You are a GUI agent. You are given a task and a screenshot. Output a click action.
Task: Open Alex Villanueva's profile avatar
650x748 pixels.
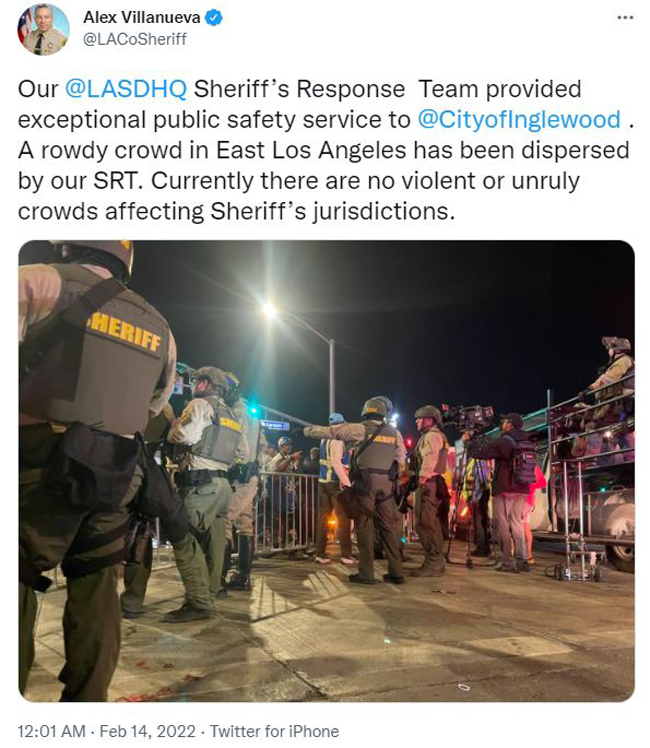43,30
